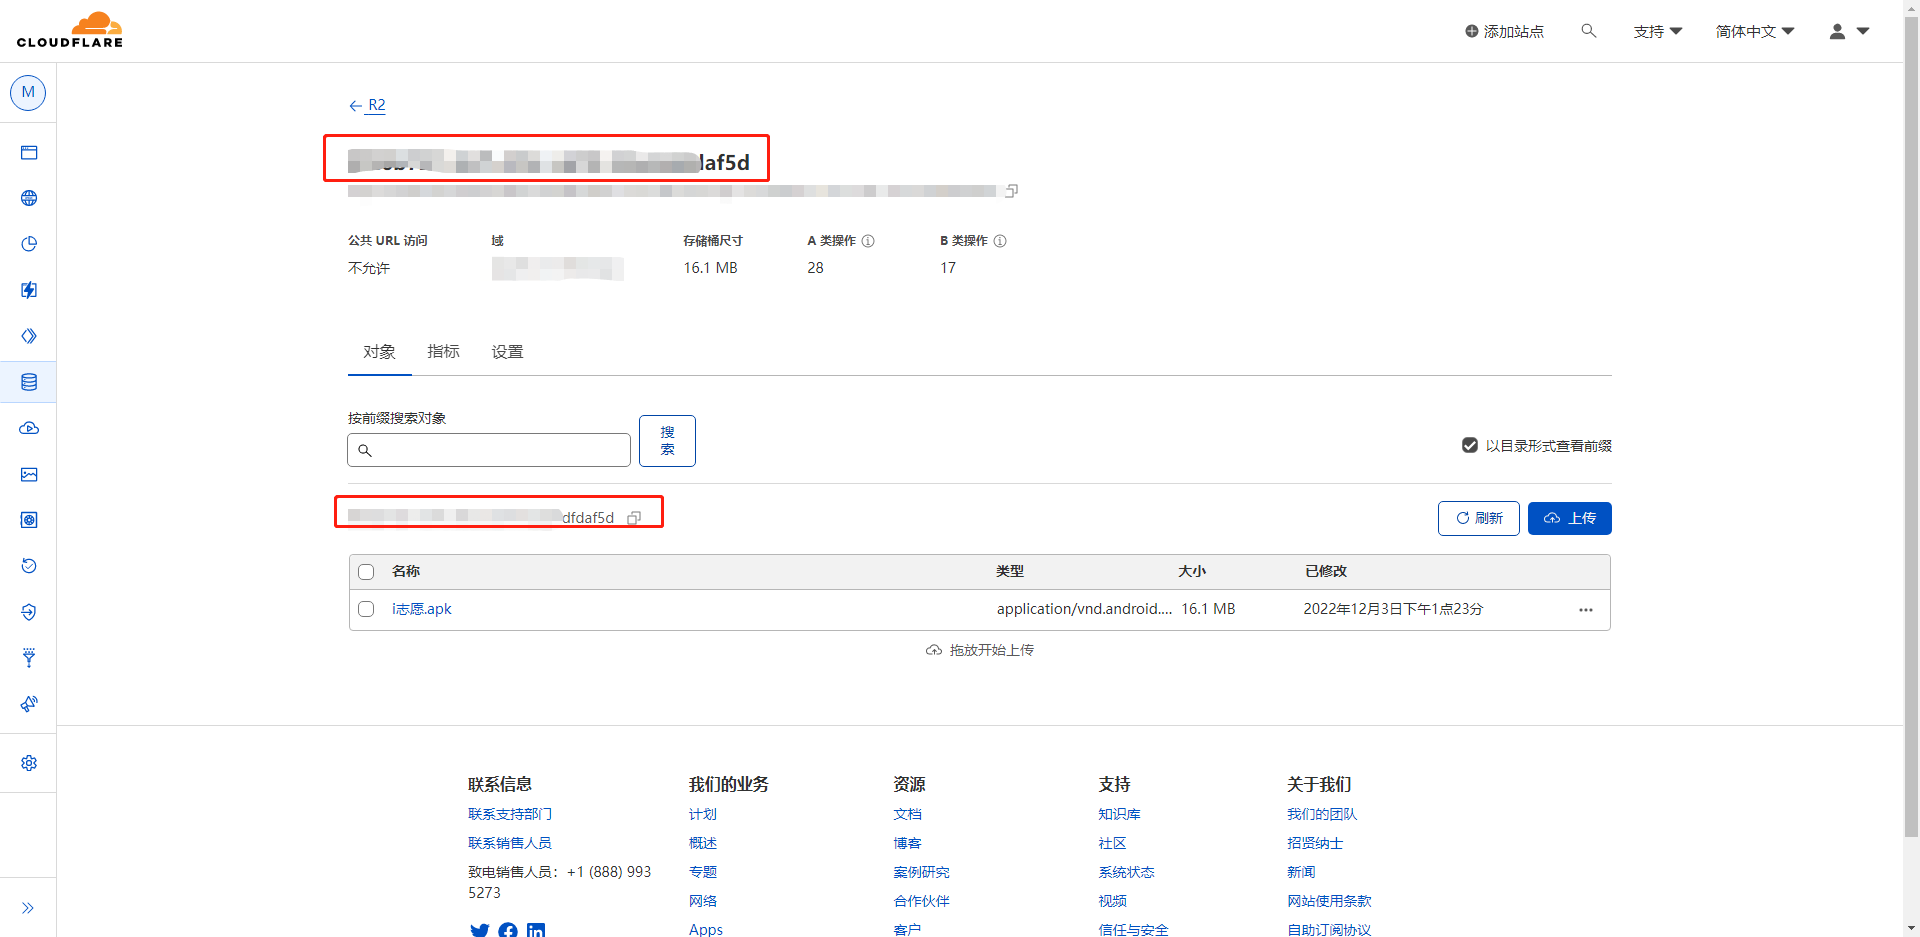
Task: Copy bucket name ending dfdaf5d
Action: tap(634, 518)
